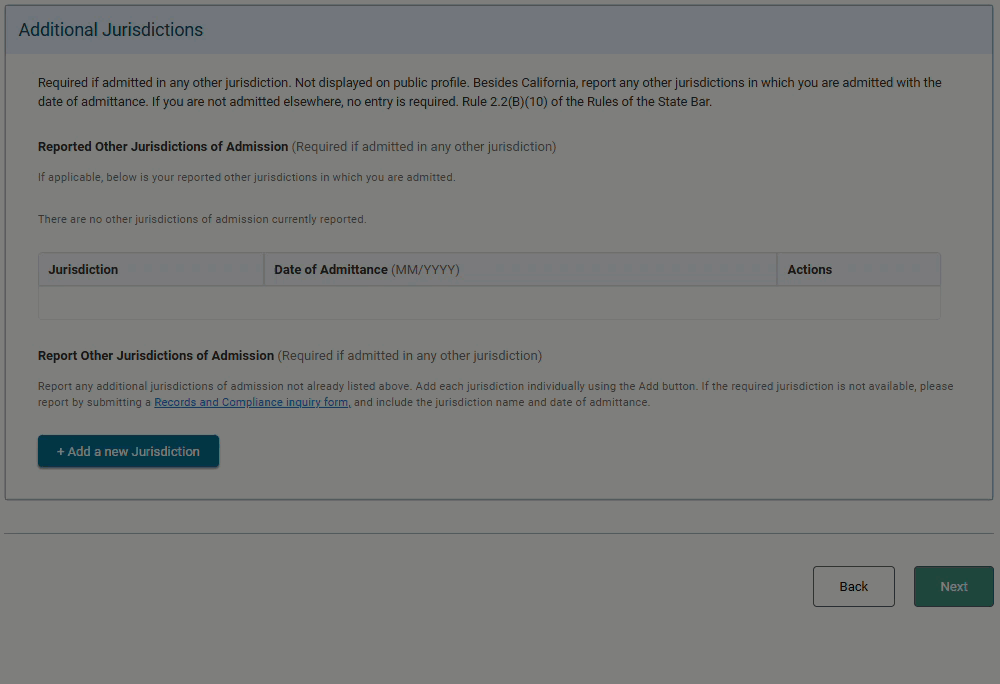Click the 'no other jurisdictions currently reported' message
1000x684 pixels.
(202, 219)
